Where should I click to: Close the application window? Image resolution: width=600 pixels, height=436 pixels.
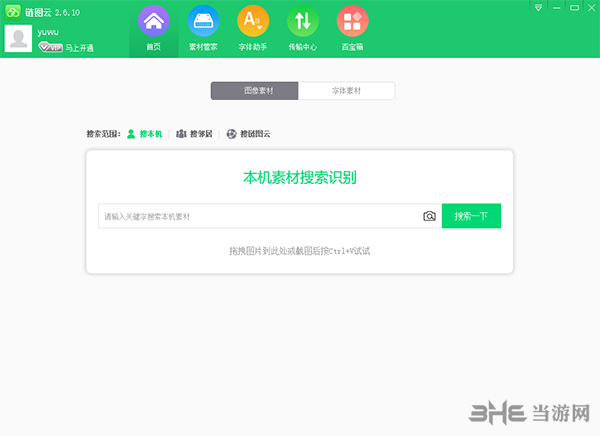pyautogui.click(x=592, y=8)
